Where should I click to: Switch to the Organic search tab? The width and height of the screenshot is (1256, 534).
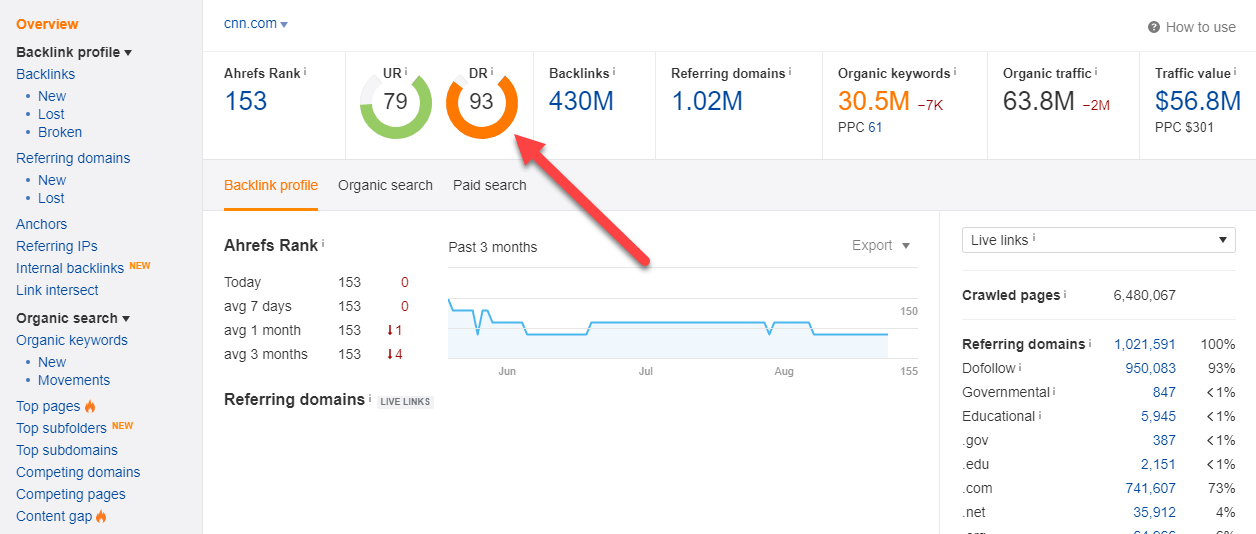[385, 185]
